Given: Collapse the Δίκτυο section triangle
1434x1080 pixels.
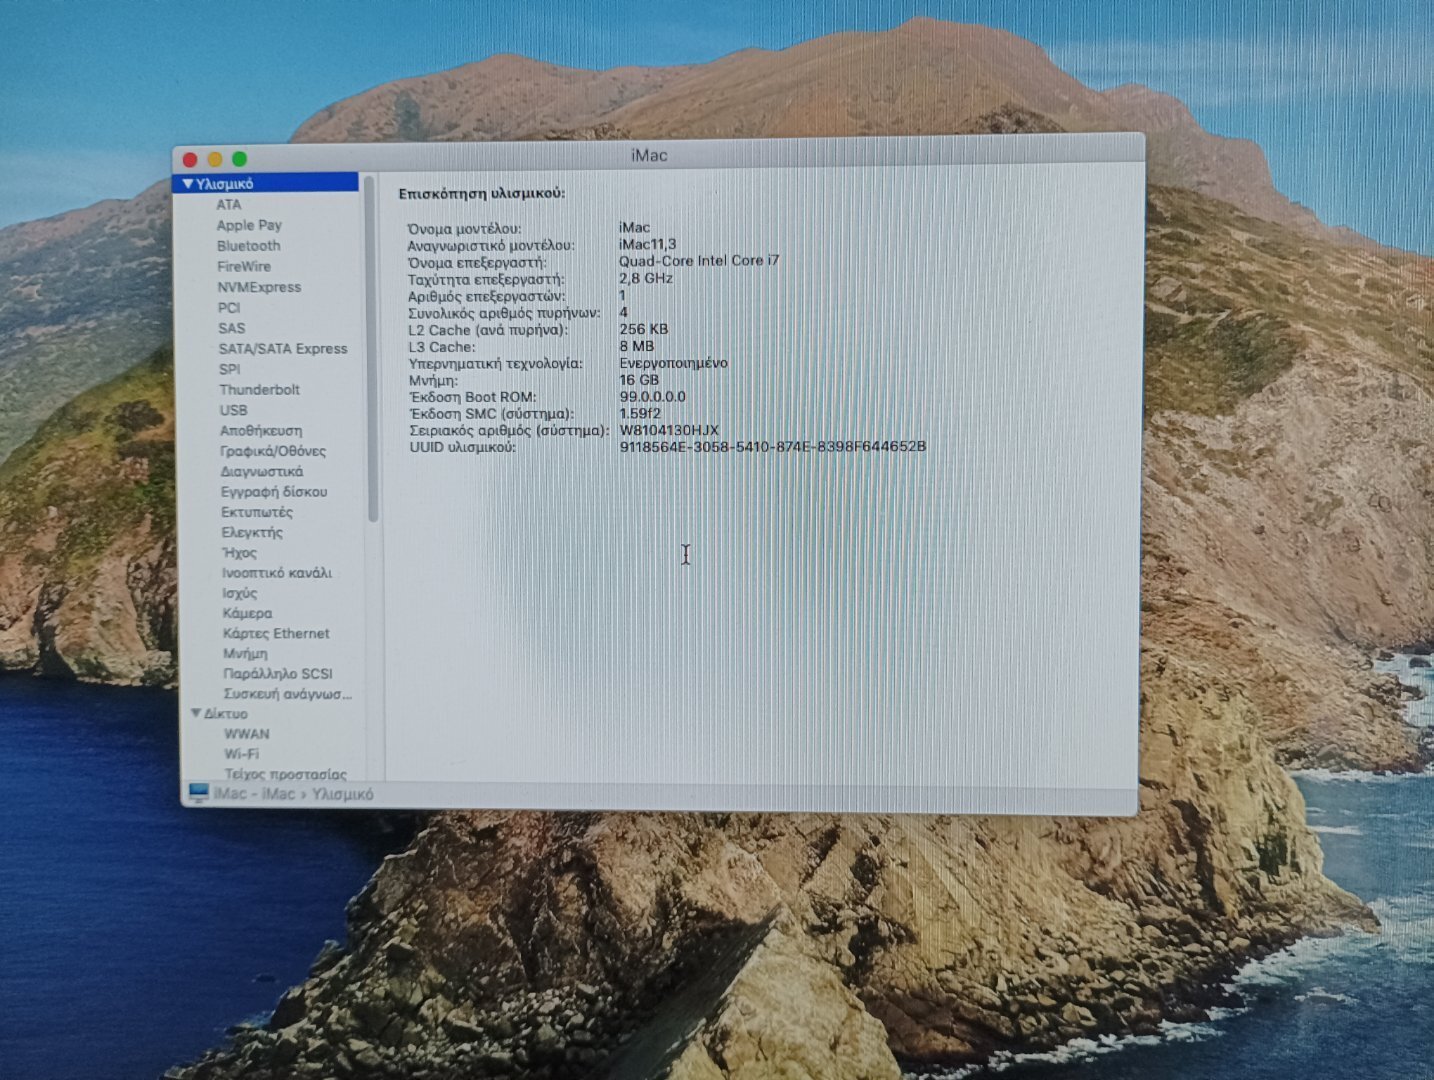Looking at the screenshot, I should [196, 713].
